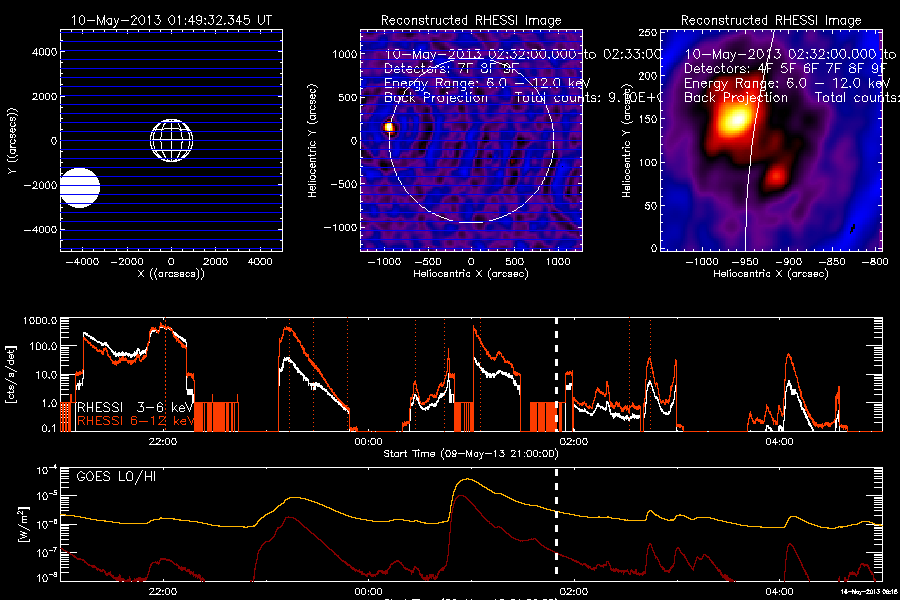Viewport: 900px width, 600px height.
Task: Click the 'GOES LO/HI' plot label
Action: 116,477
